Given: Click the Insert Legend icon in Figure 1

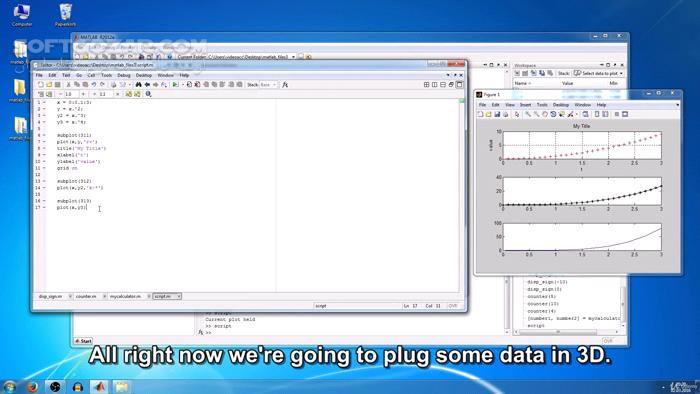Looking at the screenshot, I should (605, 114).
